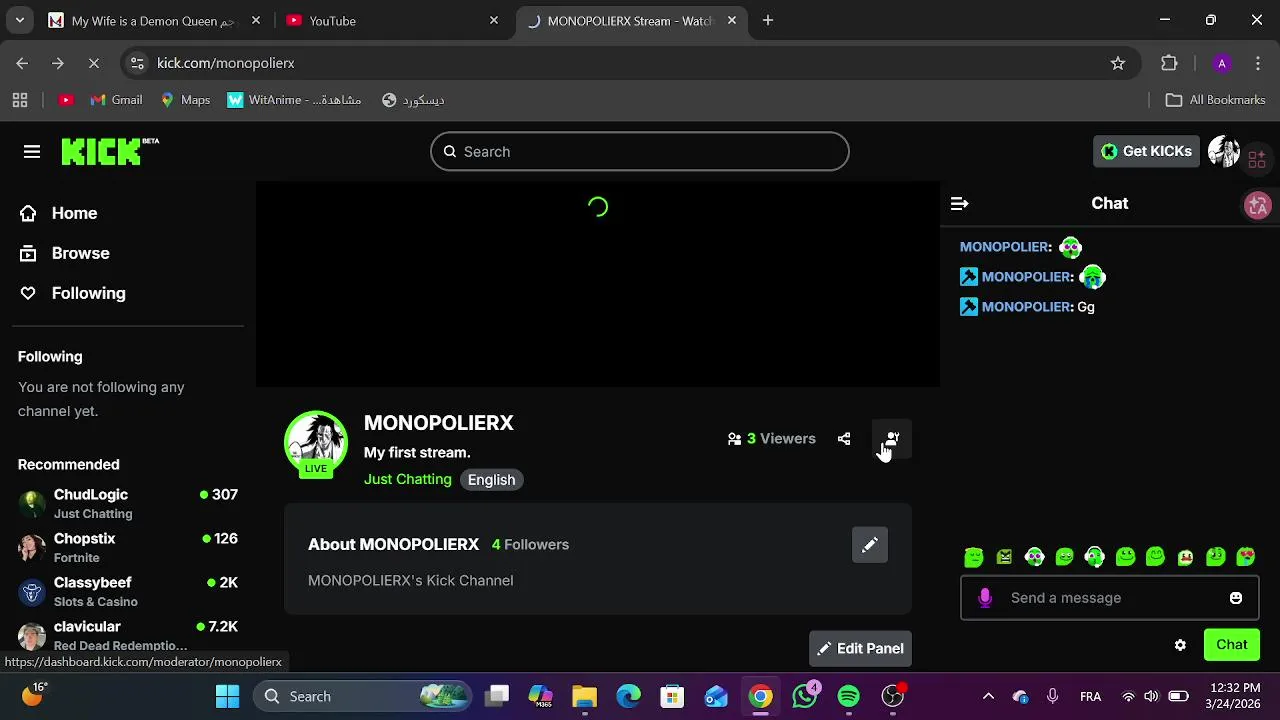Open ChudLogic recommended channel

point(128,503)
